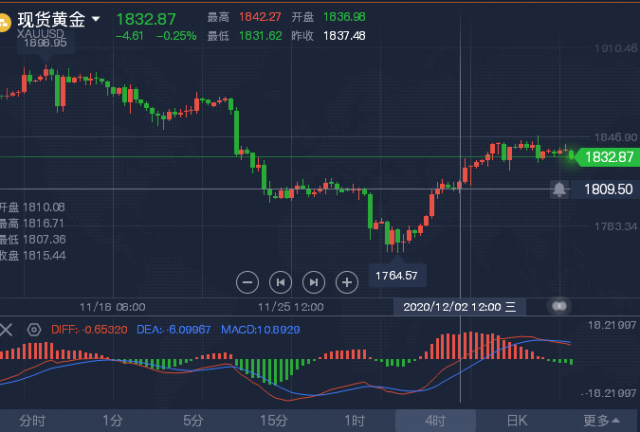Jump to next candle with skip-forward icon
Image resolution: width=640 pixels, height=432 pixels.
(x=313, y=282)
